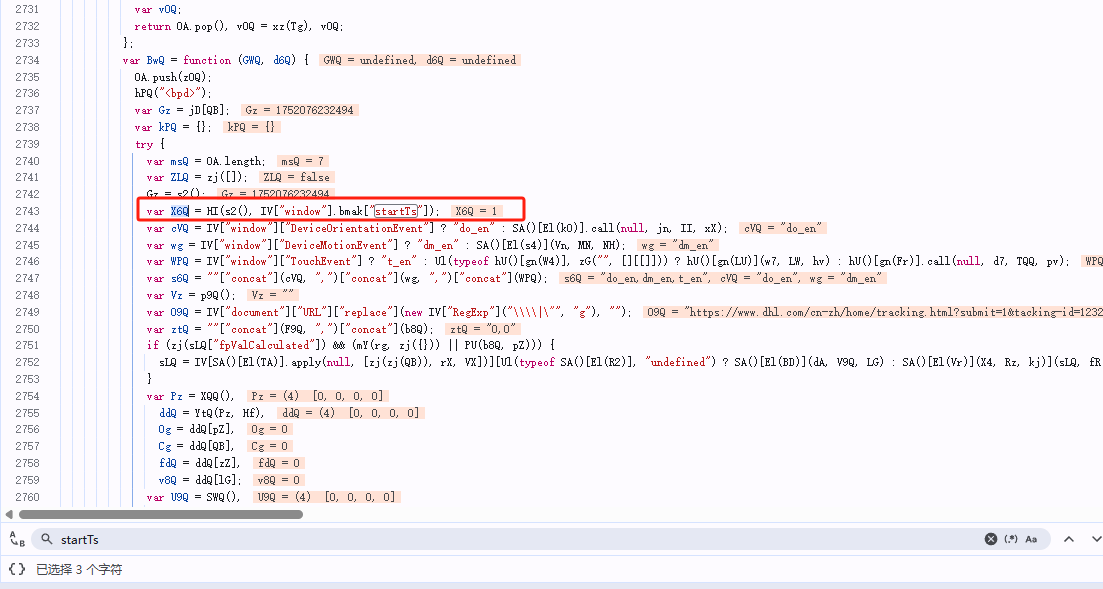Set breakpoint on line 2754
Image resolution: width=1103 pixels, height=589 pixels.
[x=27, y=396]
